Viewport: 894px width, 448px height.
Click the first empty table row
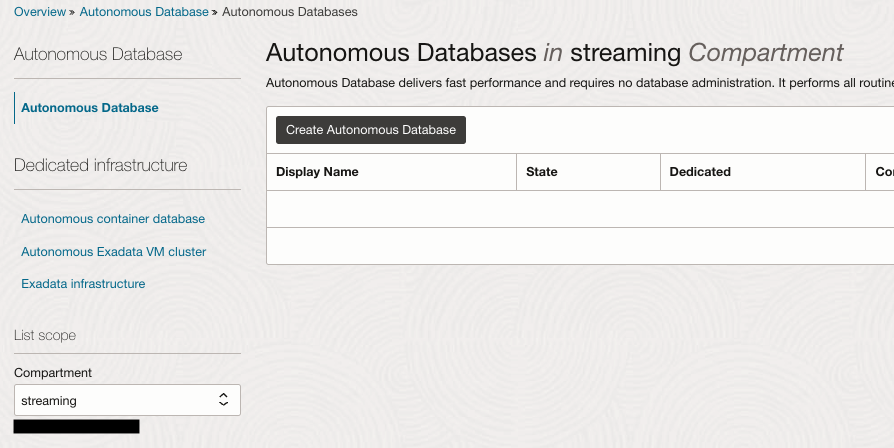click(x=579, y=209)
